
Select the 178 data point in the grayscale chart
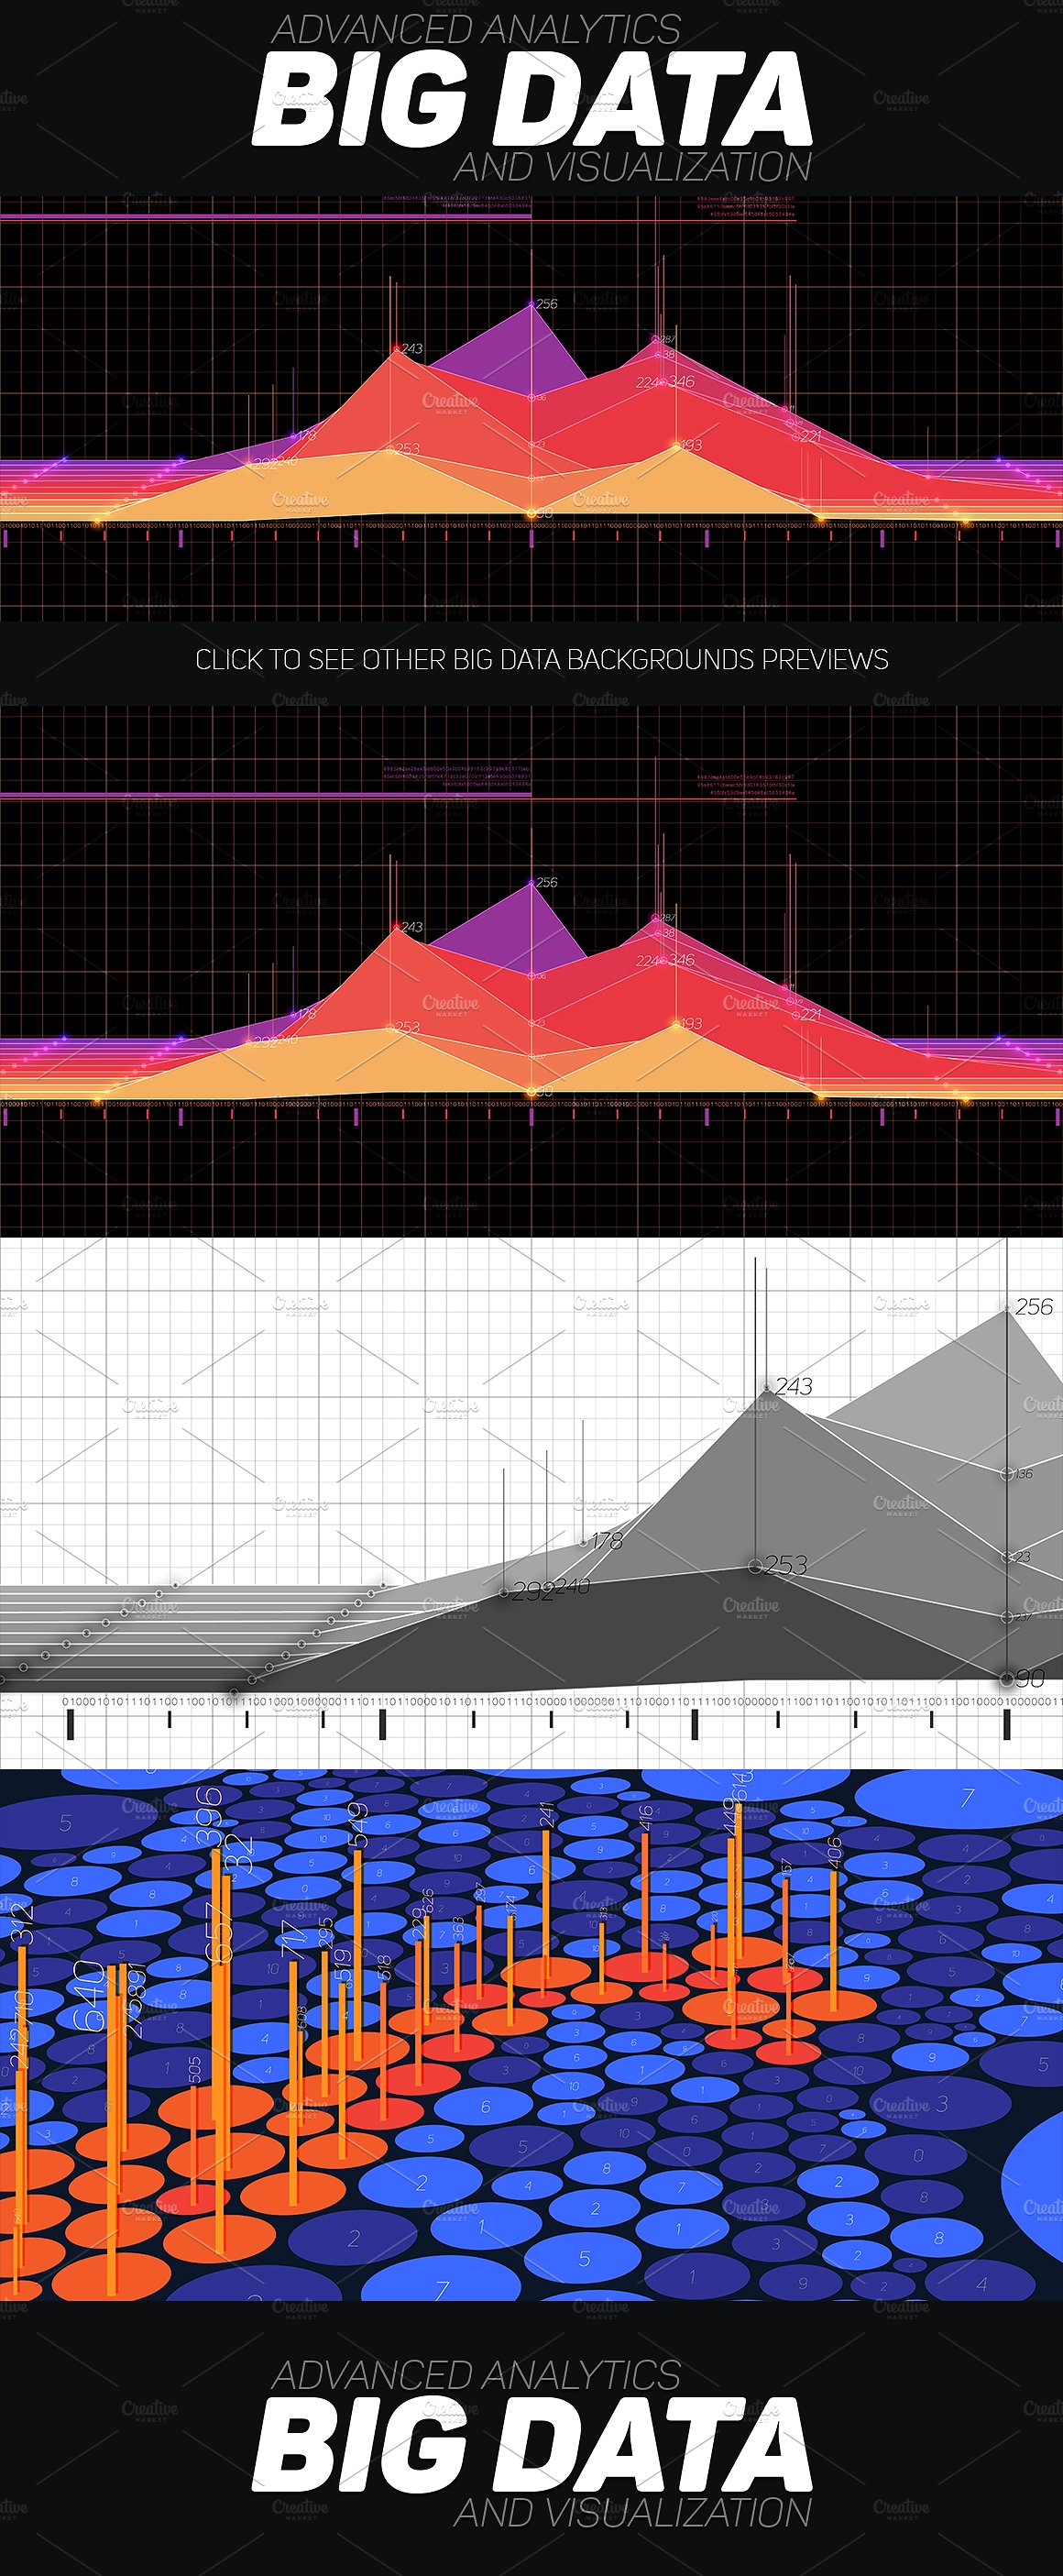click(x=584, y=1542)
